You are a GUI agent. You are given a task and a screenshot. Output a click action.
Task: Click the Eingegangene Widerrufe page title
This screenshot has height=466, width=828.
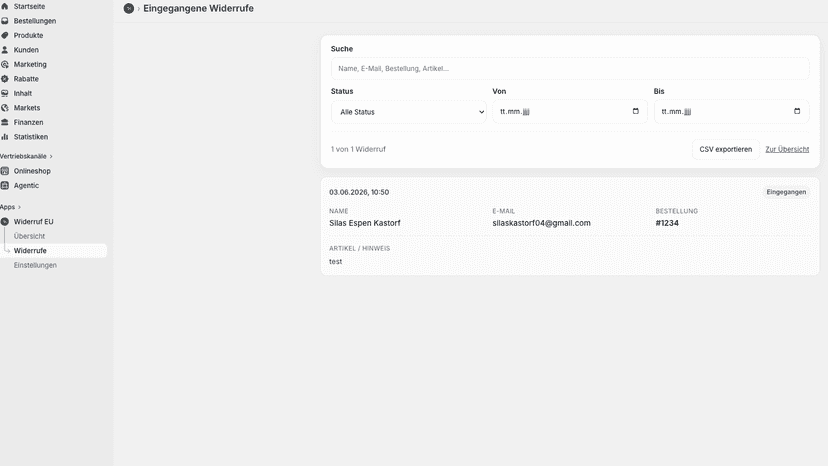[199, 8]
